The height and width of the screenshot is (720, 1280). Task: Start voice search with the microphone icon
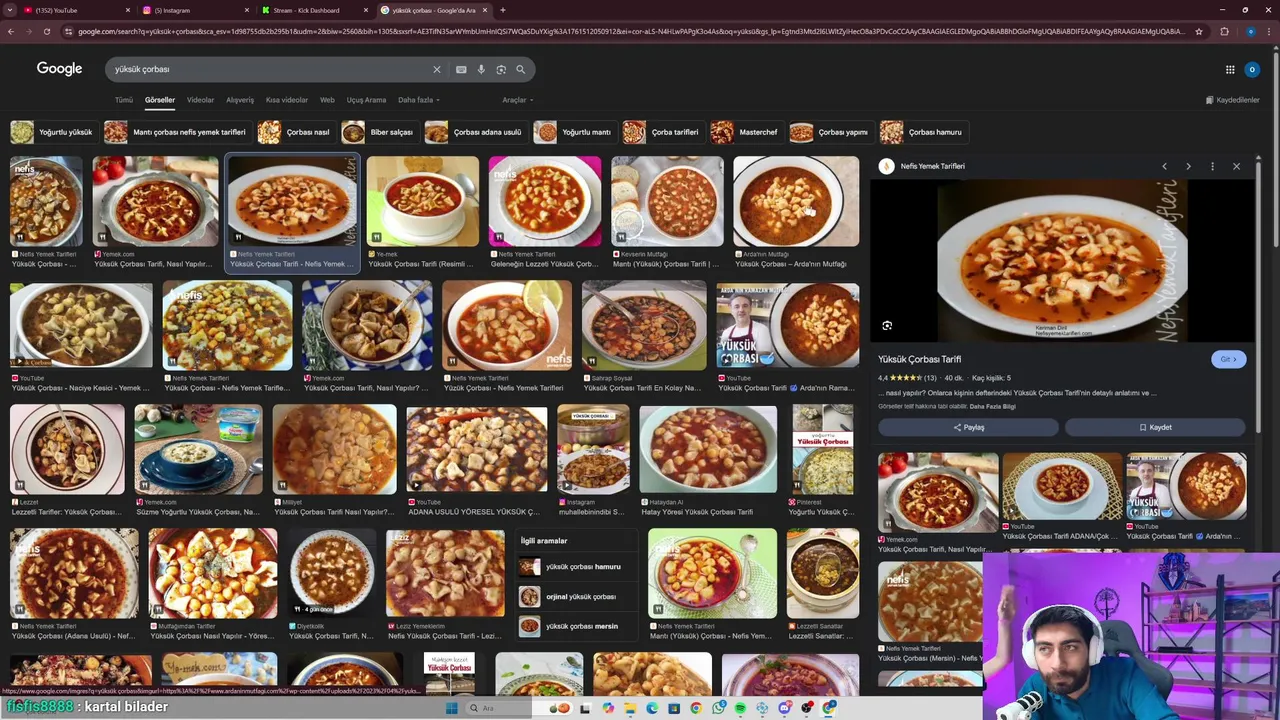481,69
